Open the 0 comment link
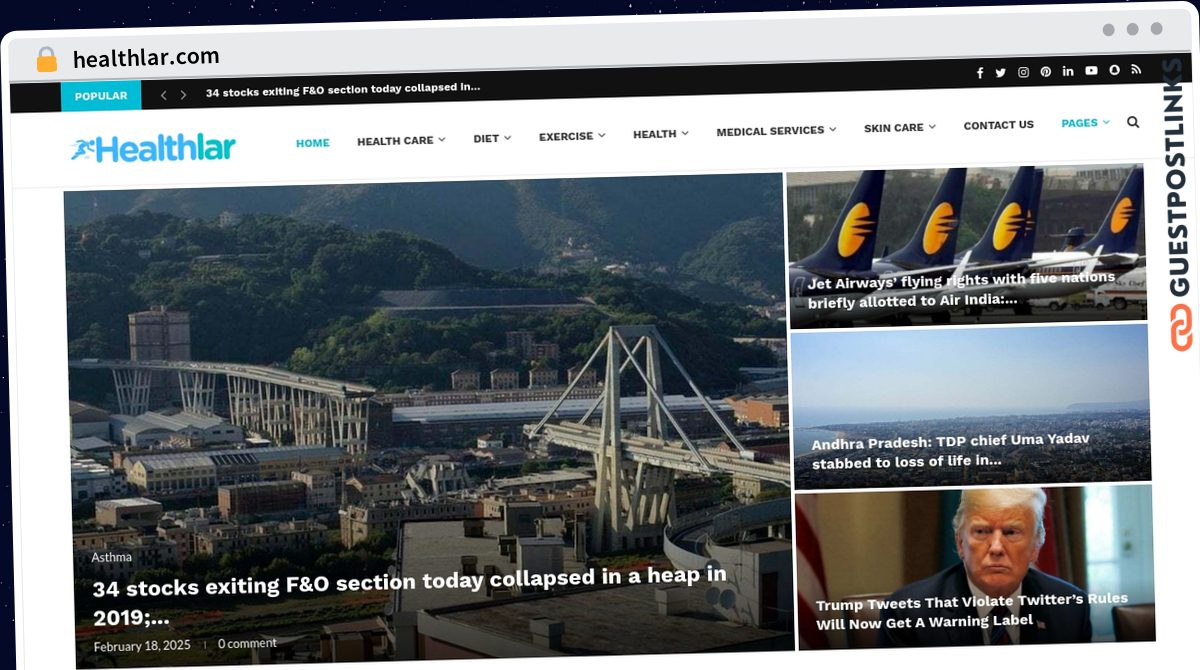The image size is (1200, 670). [x=247, y=643]
